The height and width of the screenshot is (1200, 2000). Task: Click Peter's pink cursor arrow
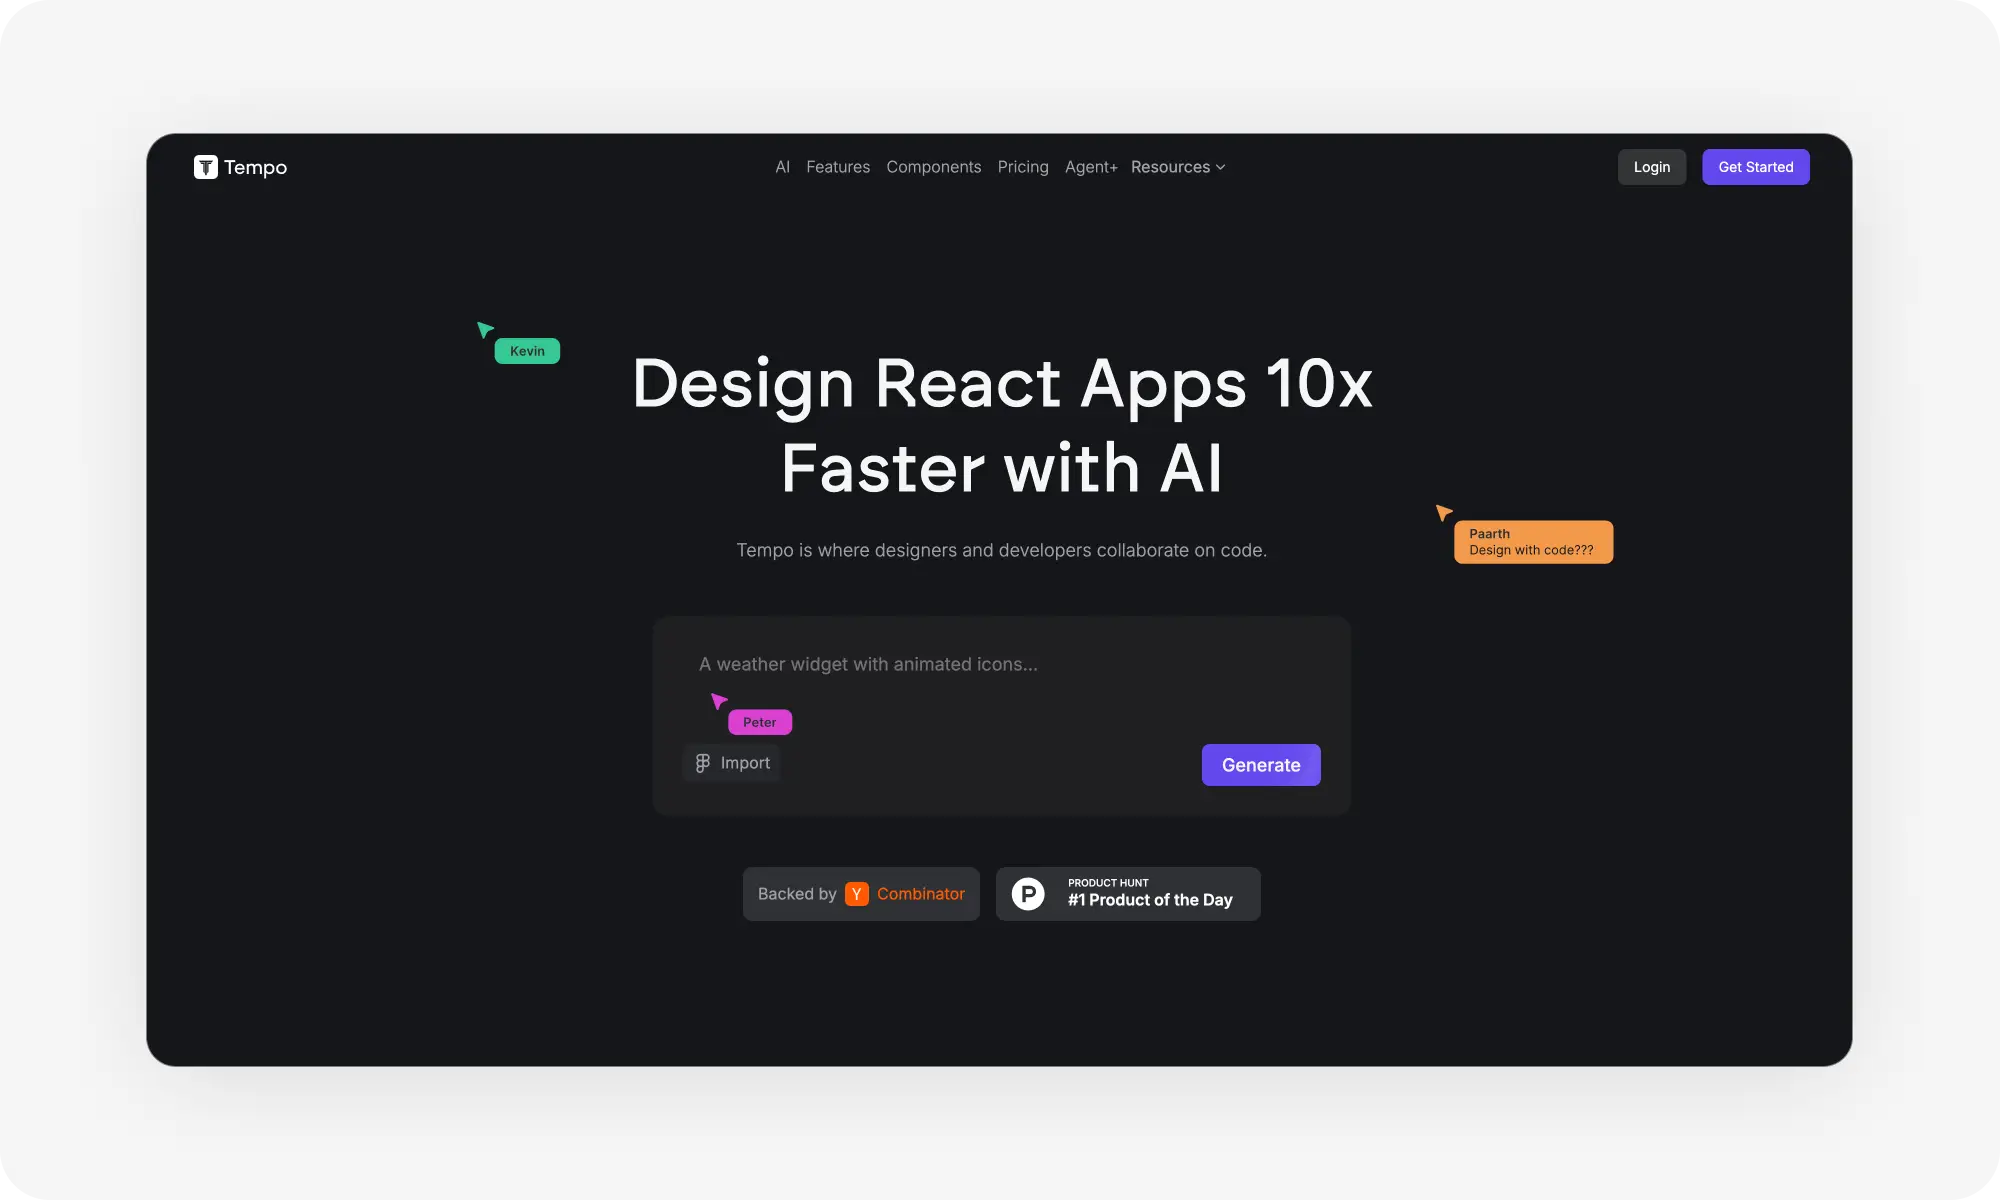click(x=718, y=700)
